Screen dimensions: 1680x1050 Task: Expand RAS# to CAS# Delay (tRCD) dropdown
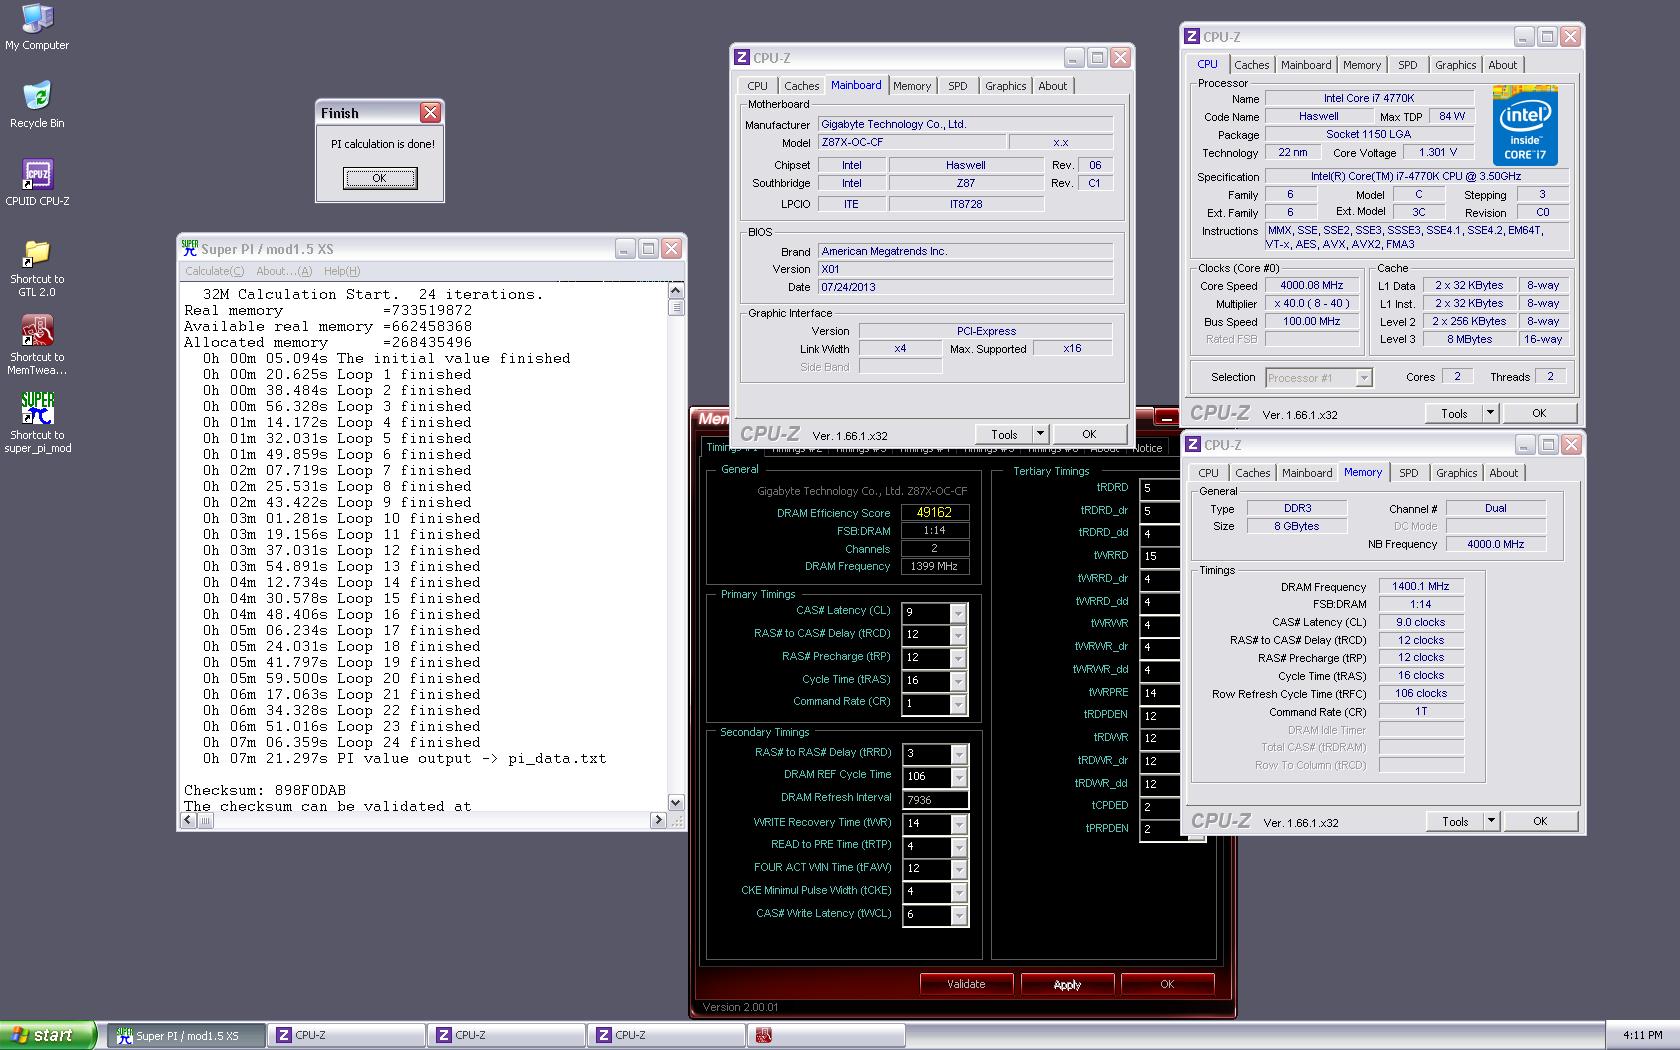958,635
